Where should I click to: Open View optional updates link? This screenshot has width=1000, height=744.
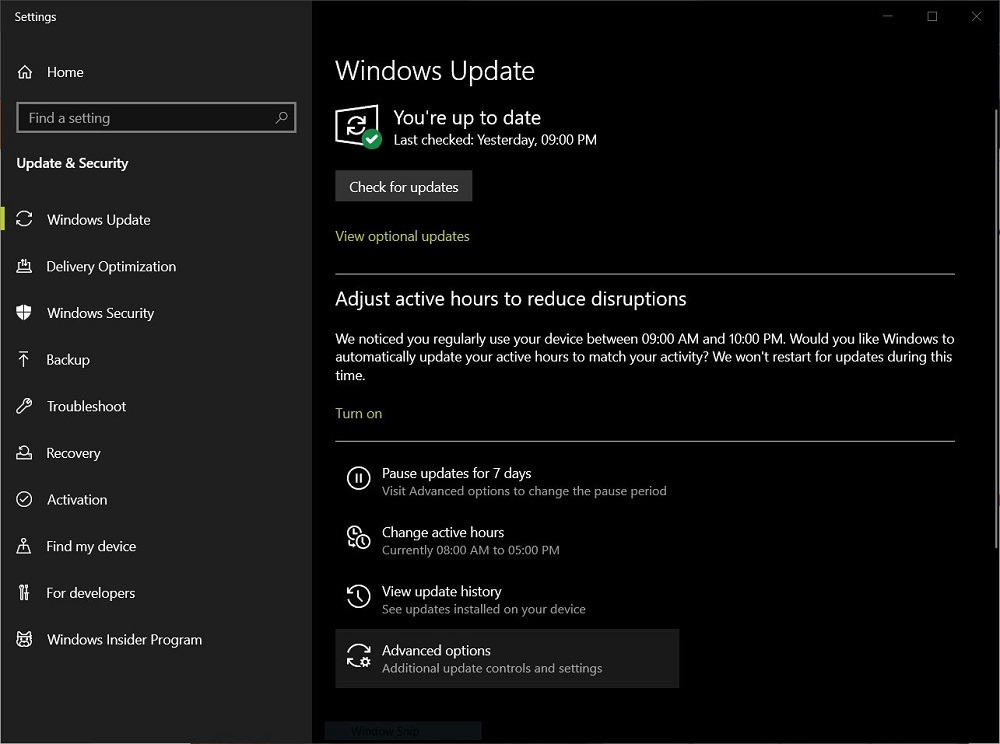point(402,236)
